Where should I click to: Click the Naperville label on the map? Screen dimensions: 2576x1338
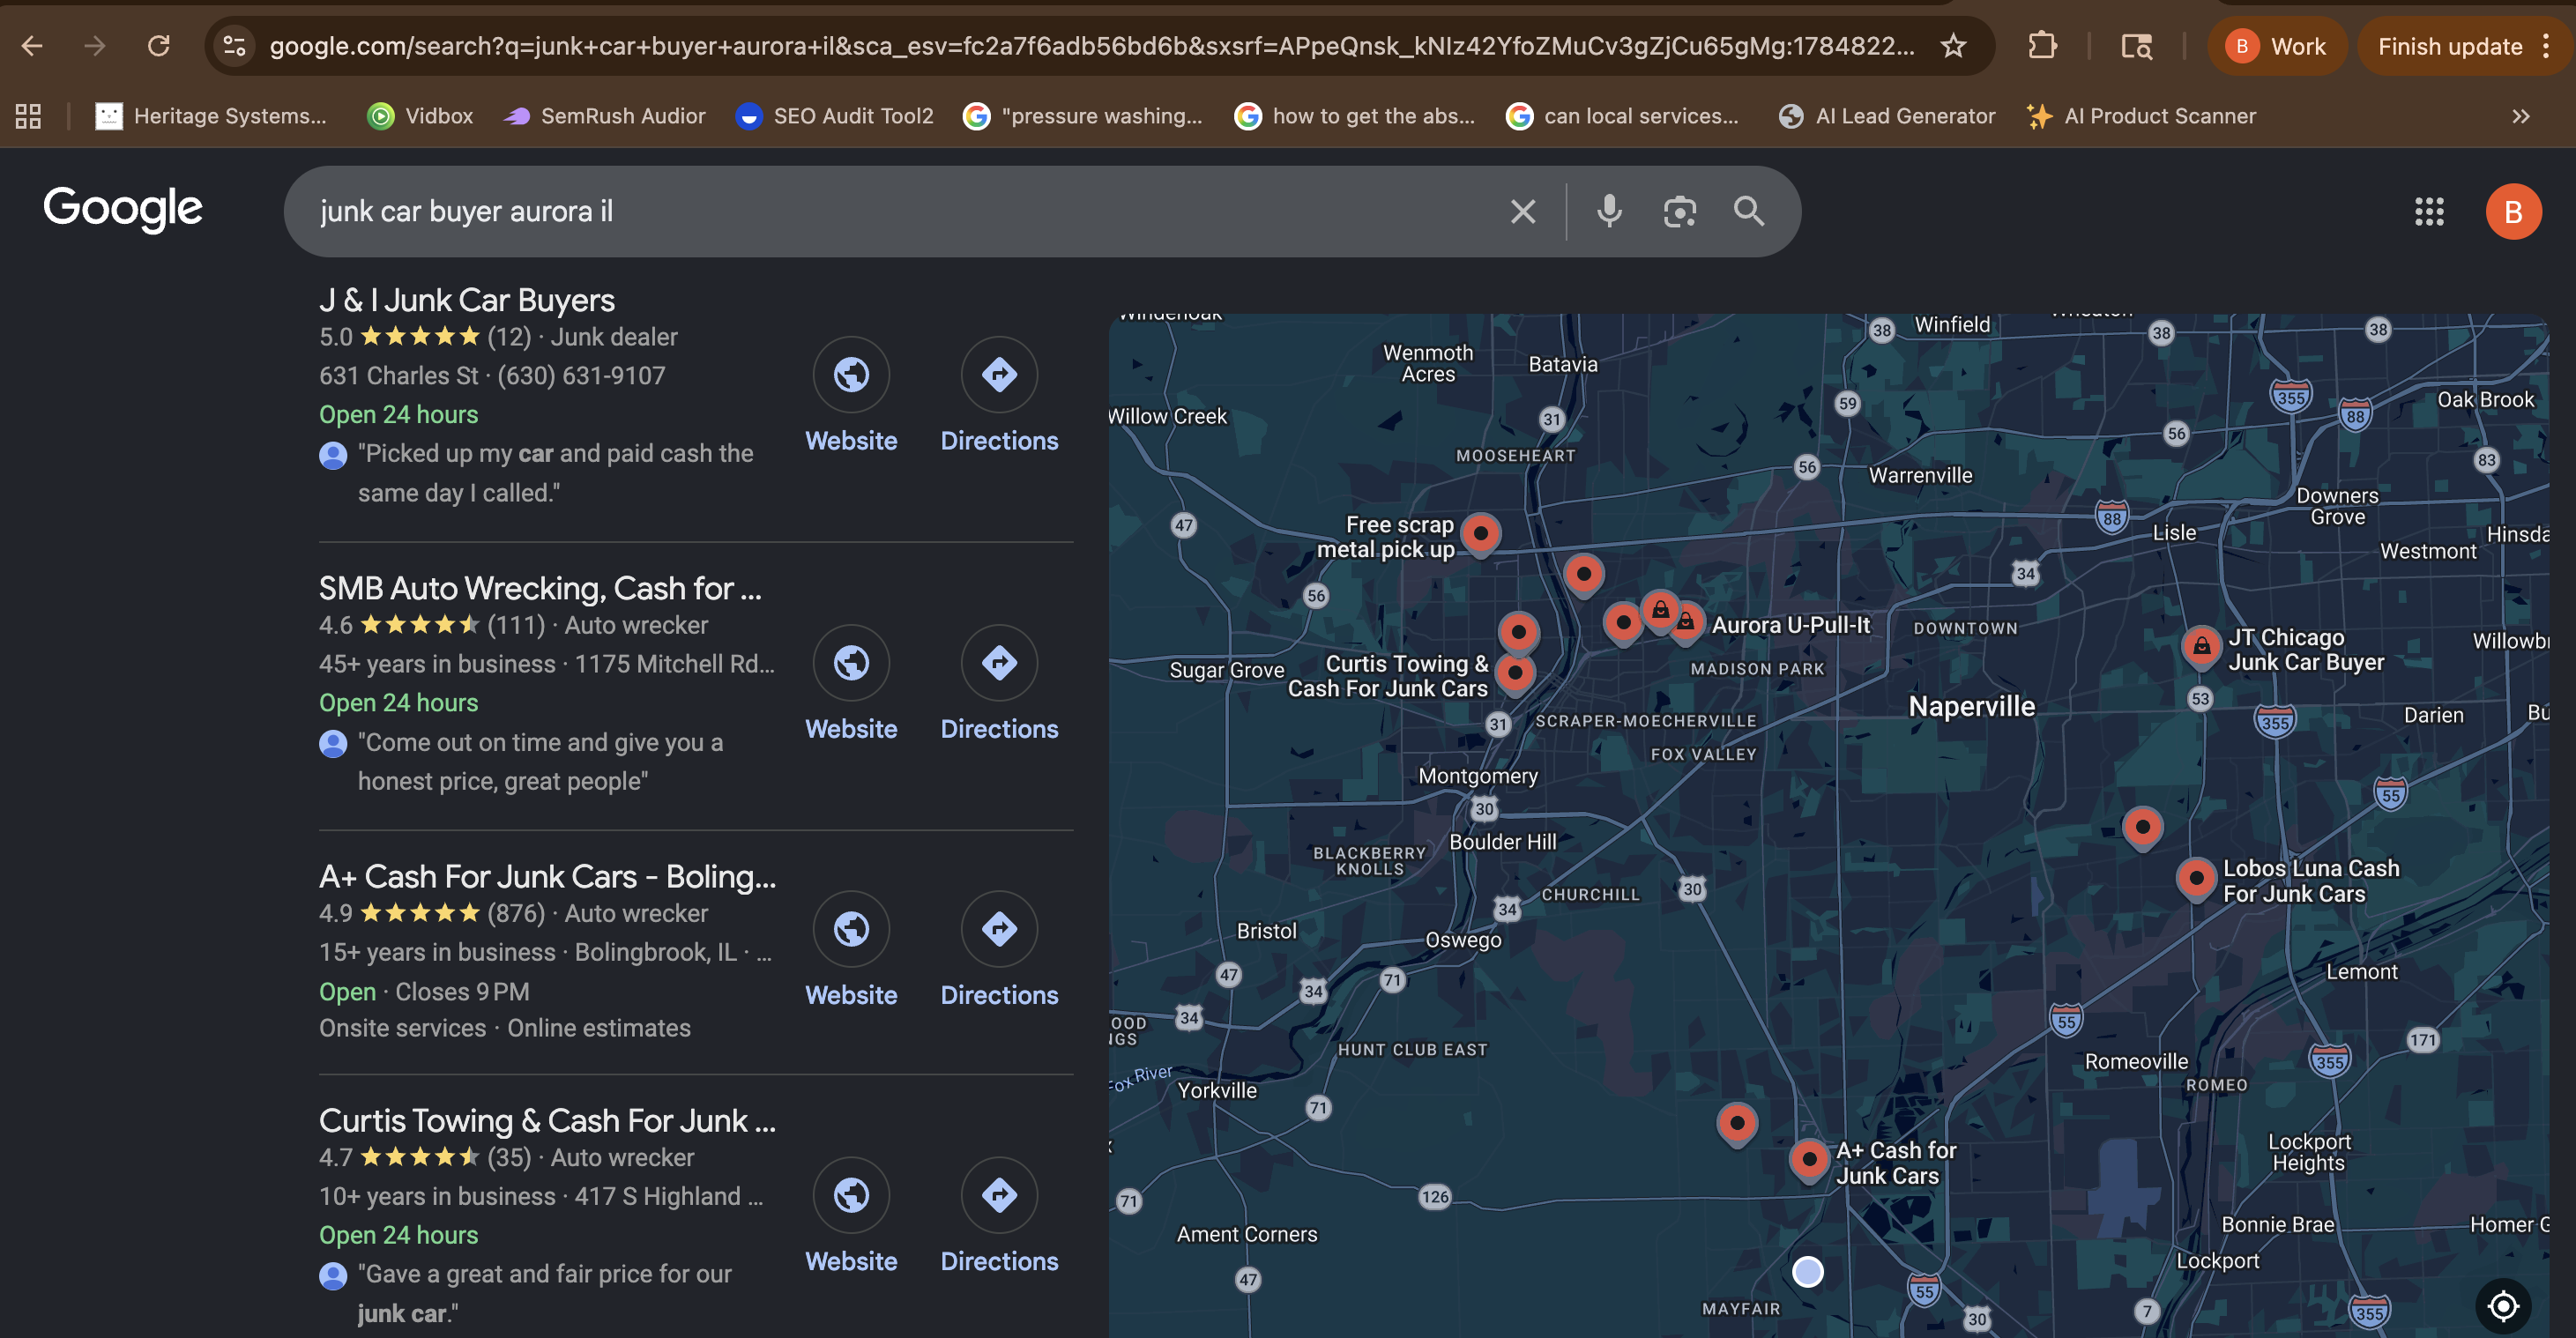click(x=1971, y=706)
